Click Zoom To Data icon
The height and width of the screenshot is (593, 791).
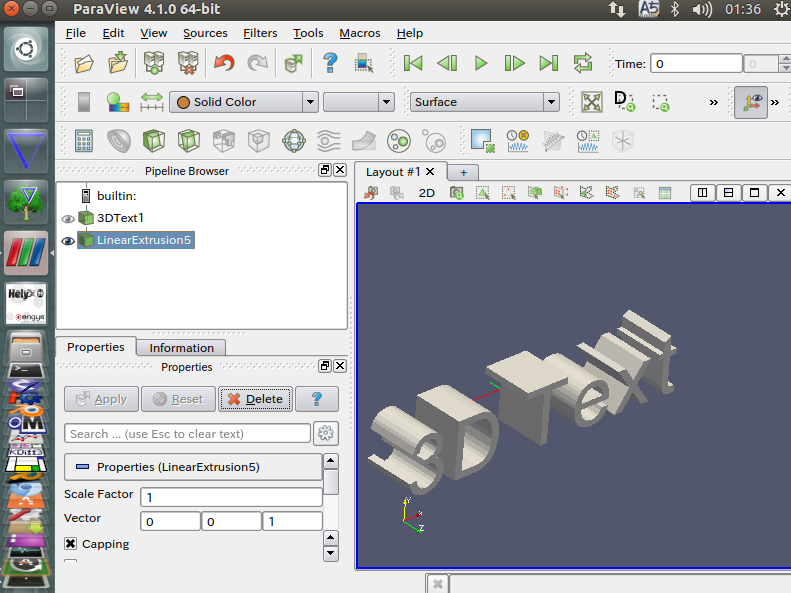pos(625,102)
